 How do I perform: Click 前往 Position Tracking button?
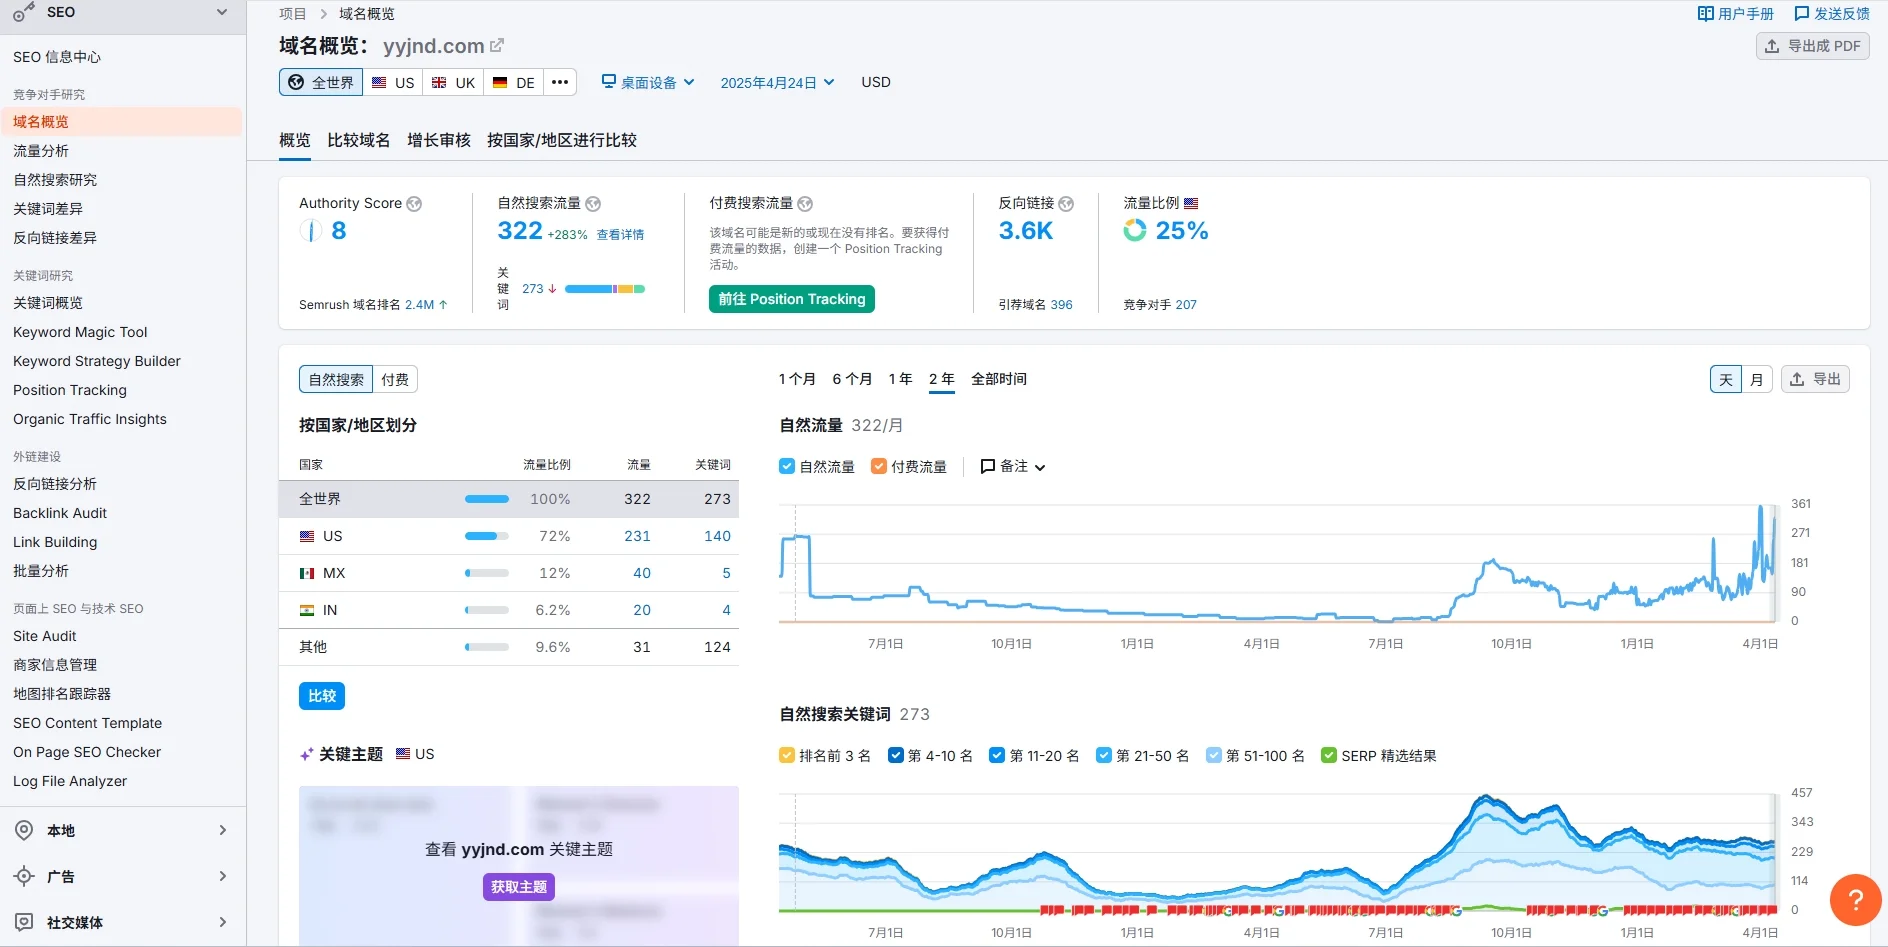point(792,299)
